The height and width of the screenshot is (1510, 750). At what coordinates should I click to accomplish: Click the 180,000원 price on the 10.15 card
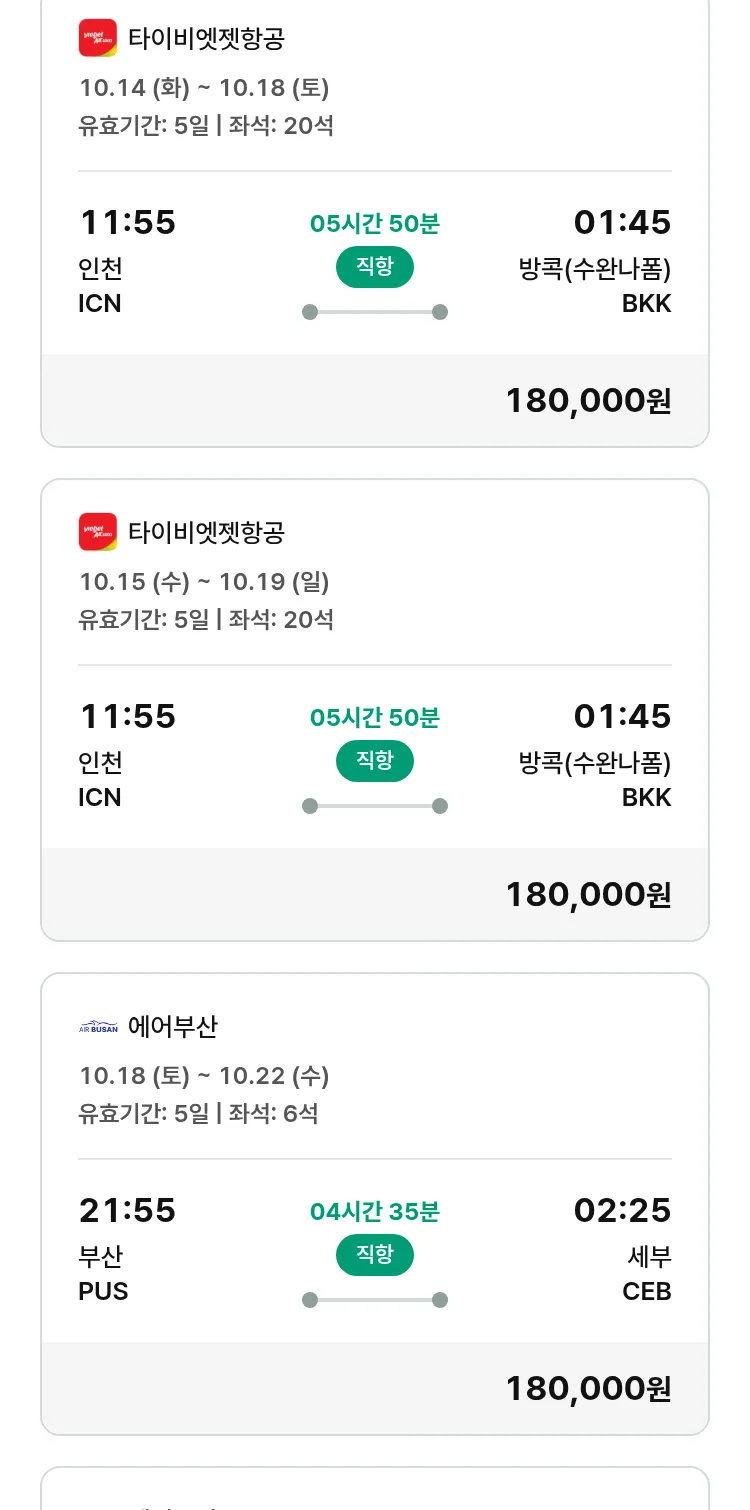pyautogui.click(x=588, y=894)
